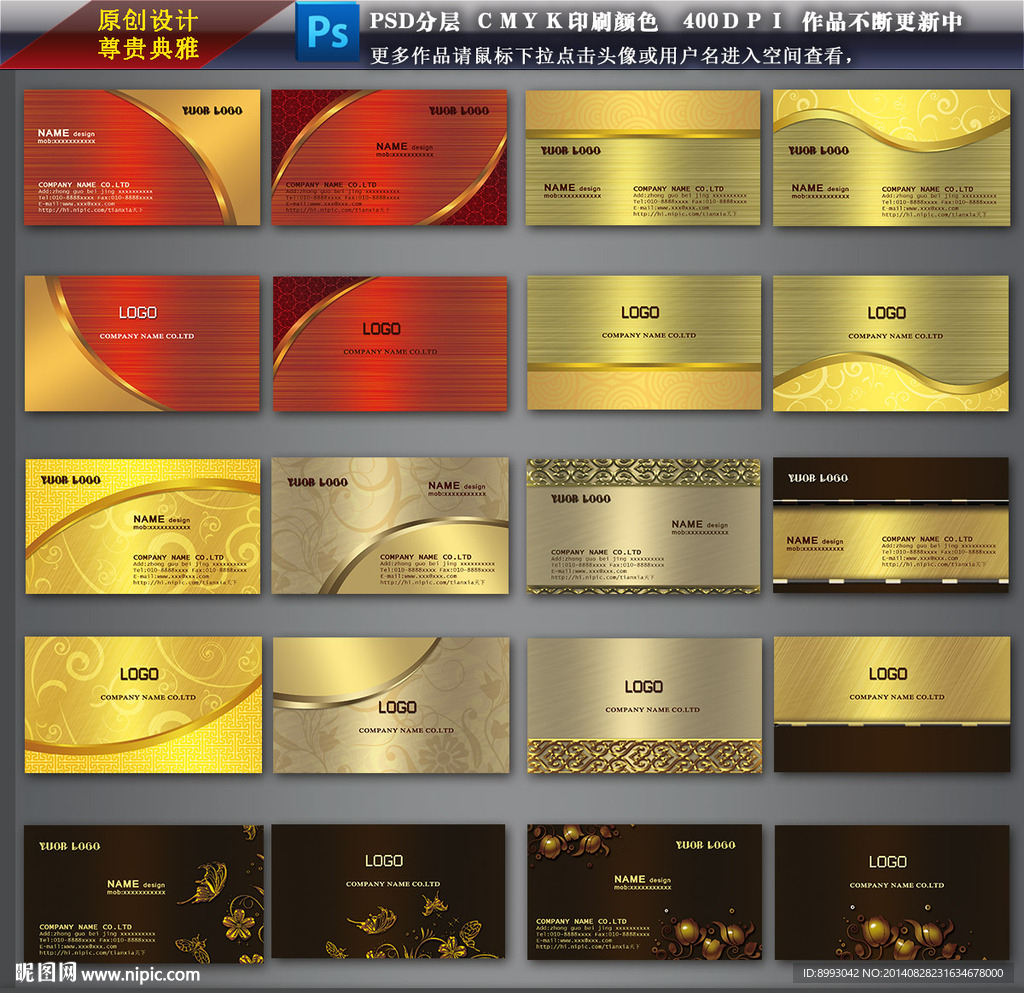The image size is (1024, 993).
Task: Click YUOR LOGO on the yellow fret-pattern card
Action: click(x=71, y=480)
